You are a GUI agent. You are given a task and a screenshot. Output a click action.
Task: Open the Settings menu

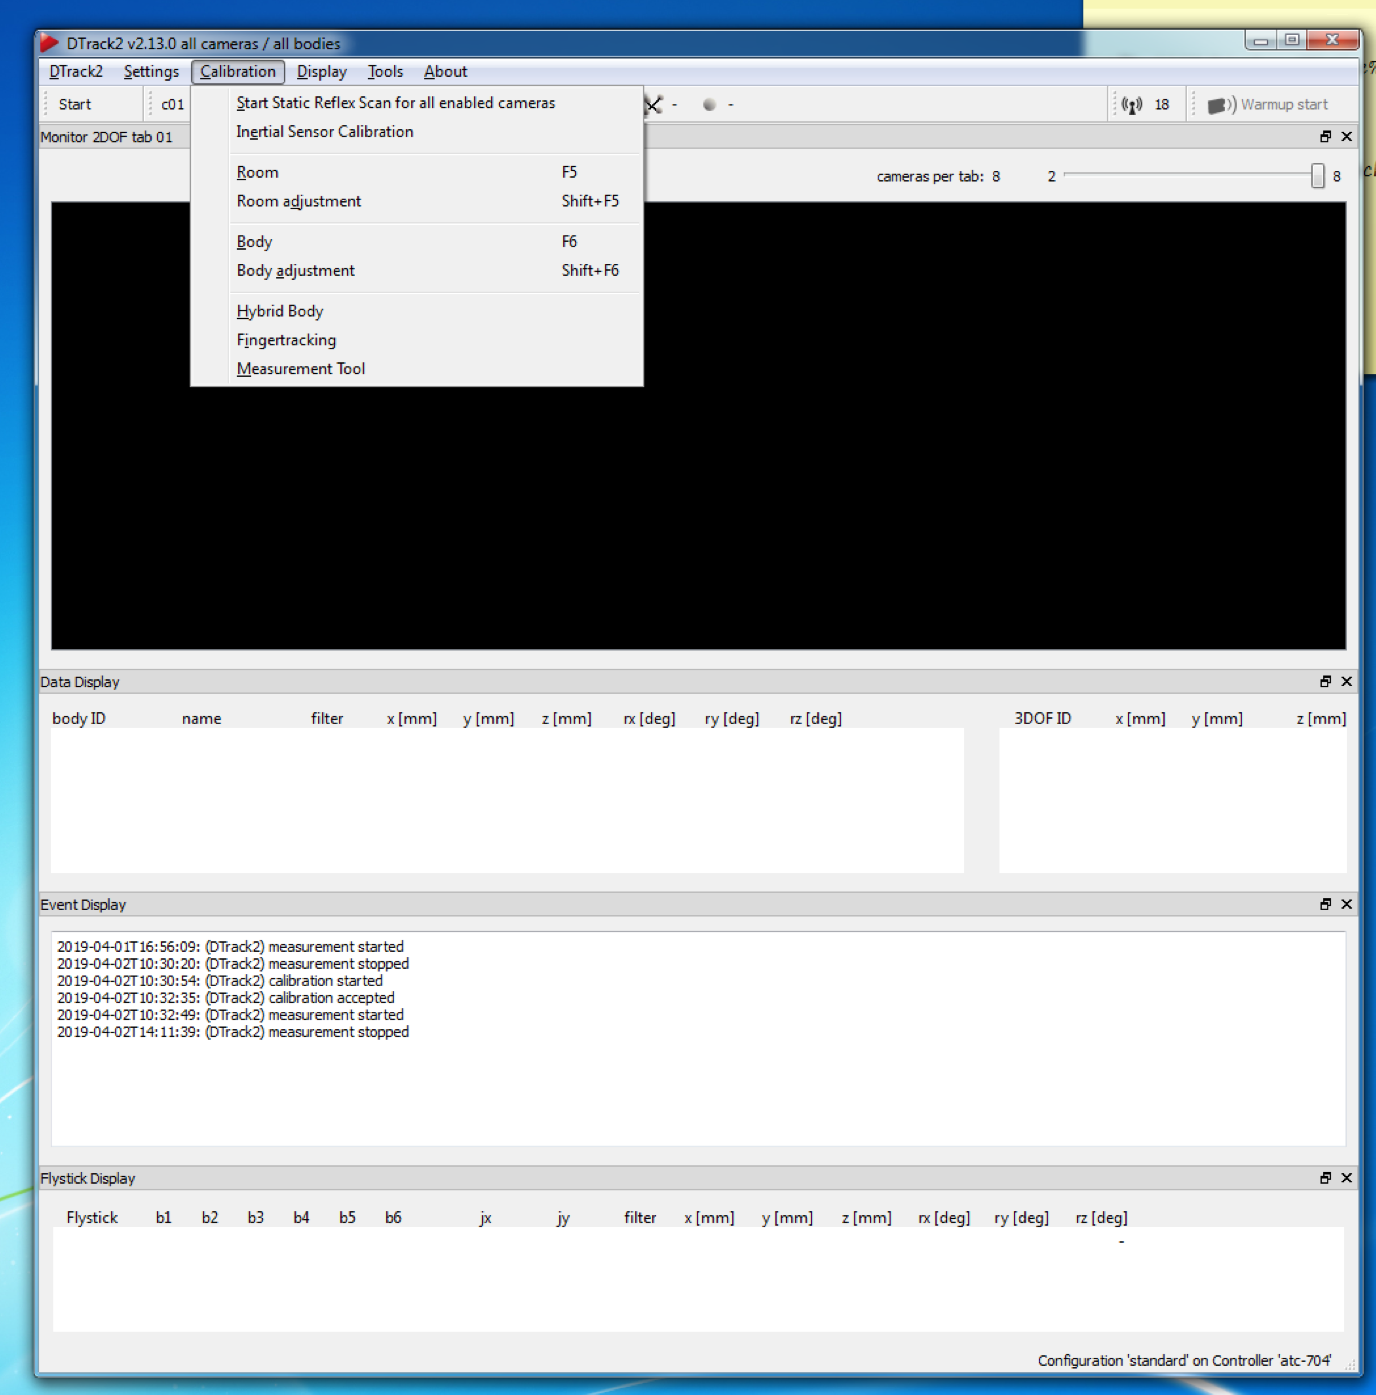pyautogui.click(x=151, y=72)
